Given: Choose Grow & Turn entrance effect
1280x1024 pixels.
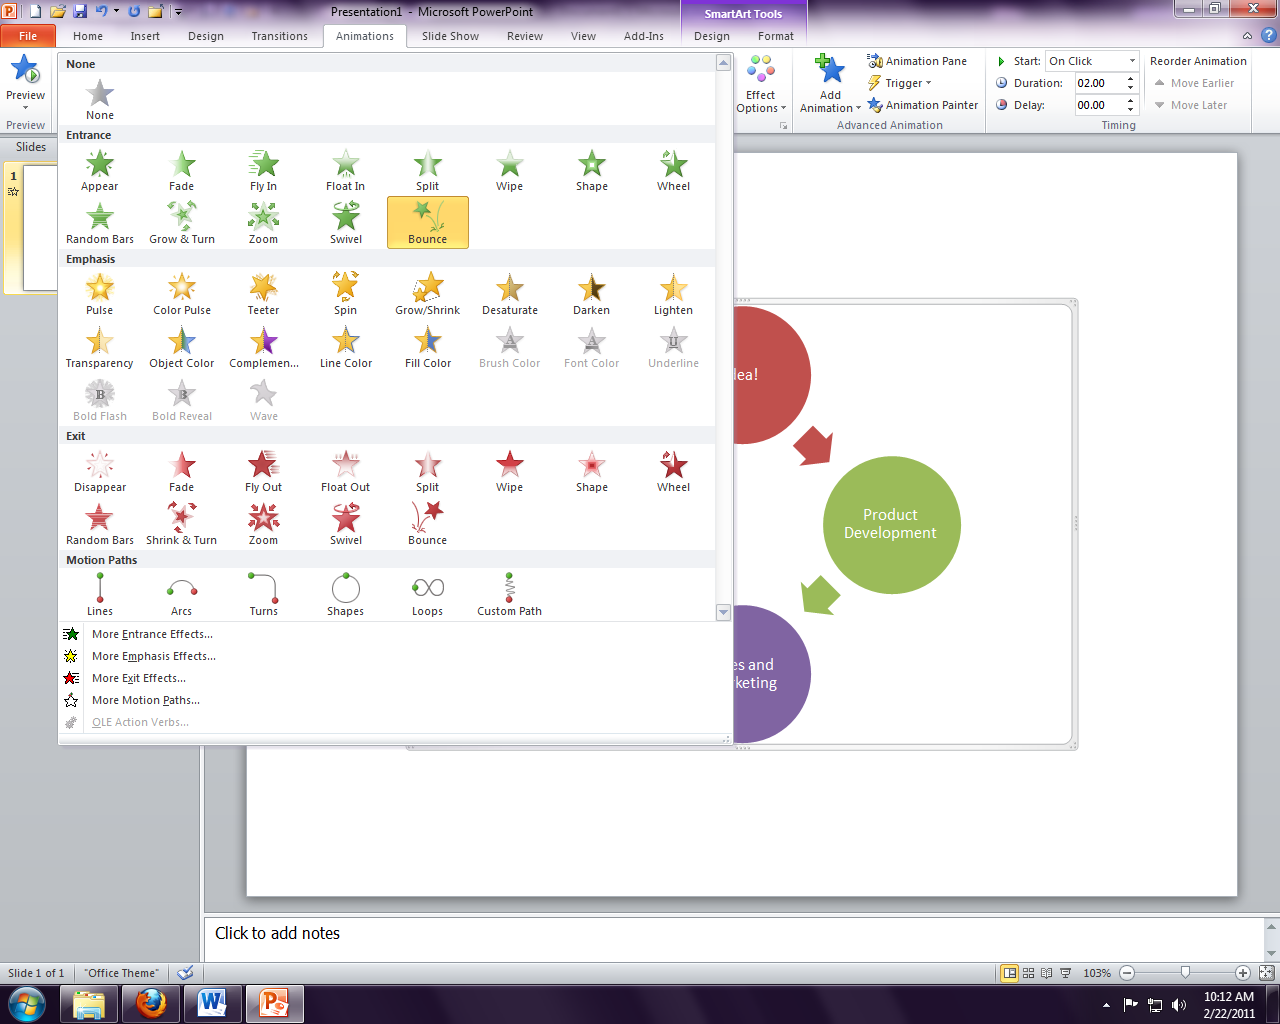Looking at the screenshot, I should tap(182, 223).
